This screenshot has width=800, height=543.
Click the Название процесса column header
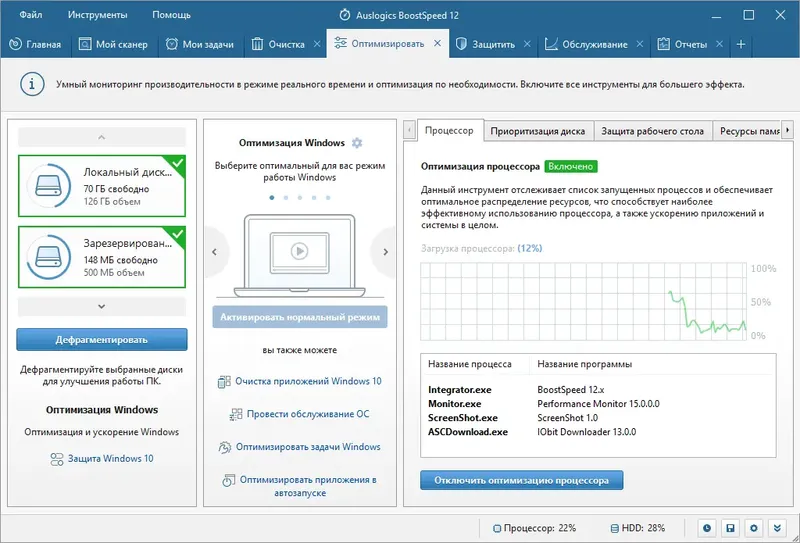[x=469, y=364]
